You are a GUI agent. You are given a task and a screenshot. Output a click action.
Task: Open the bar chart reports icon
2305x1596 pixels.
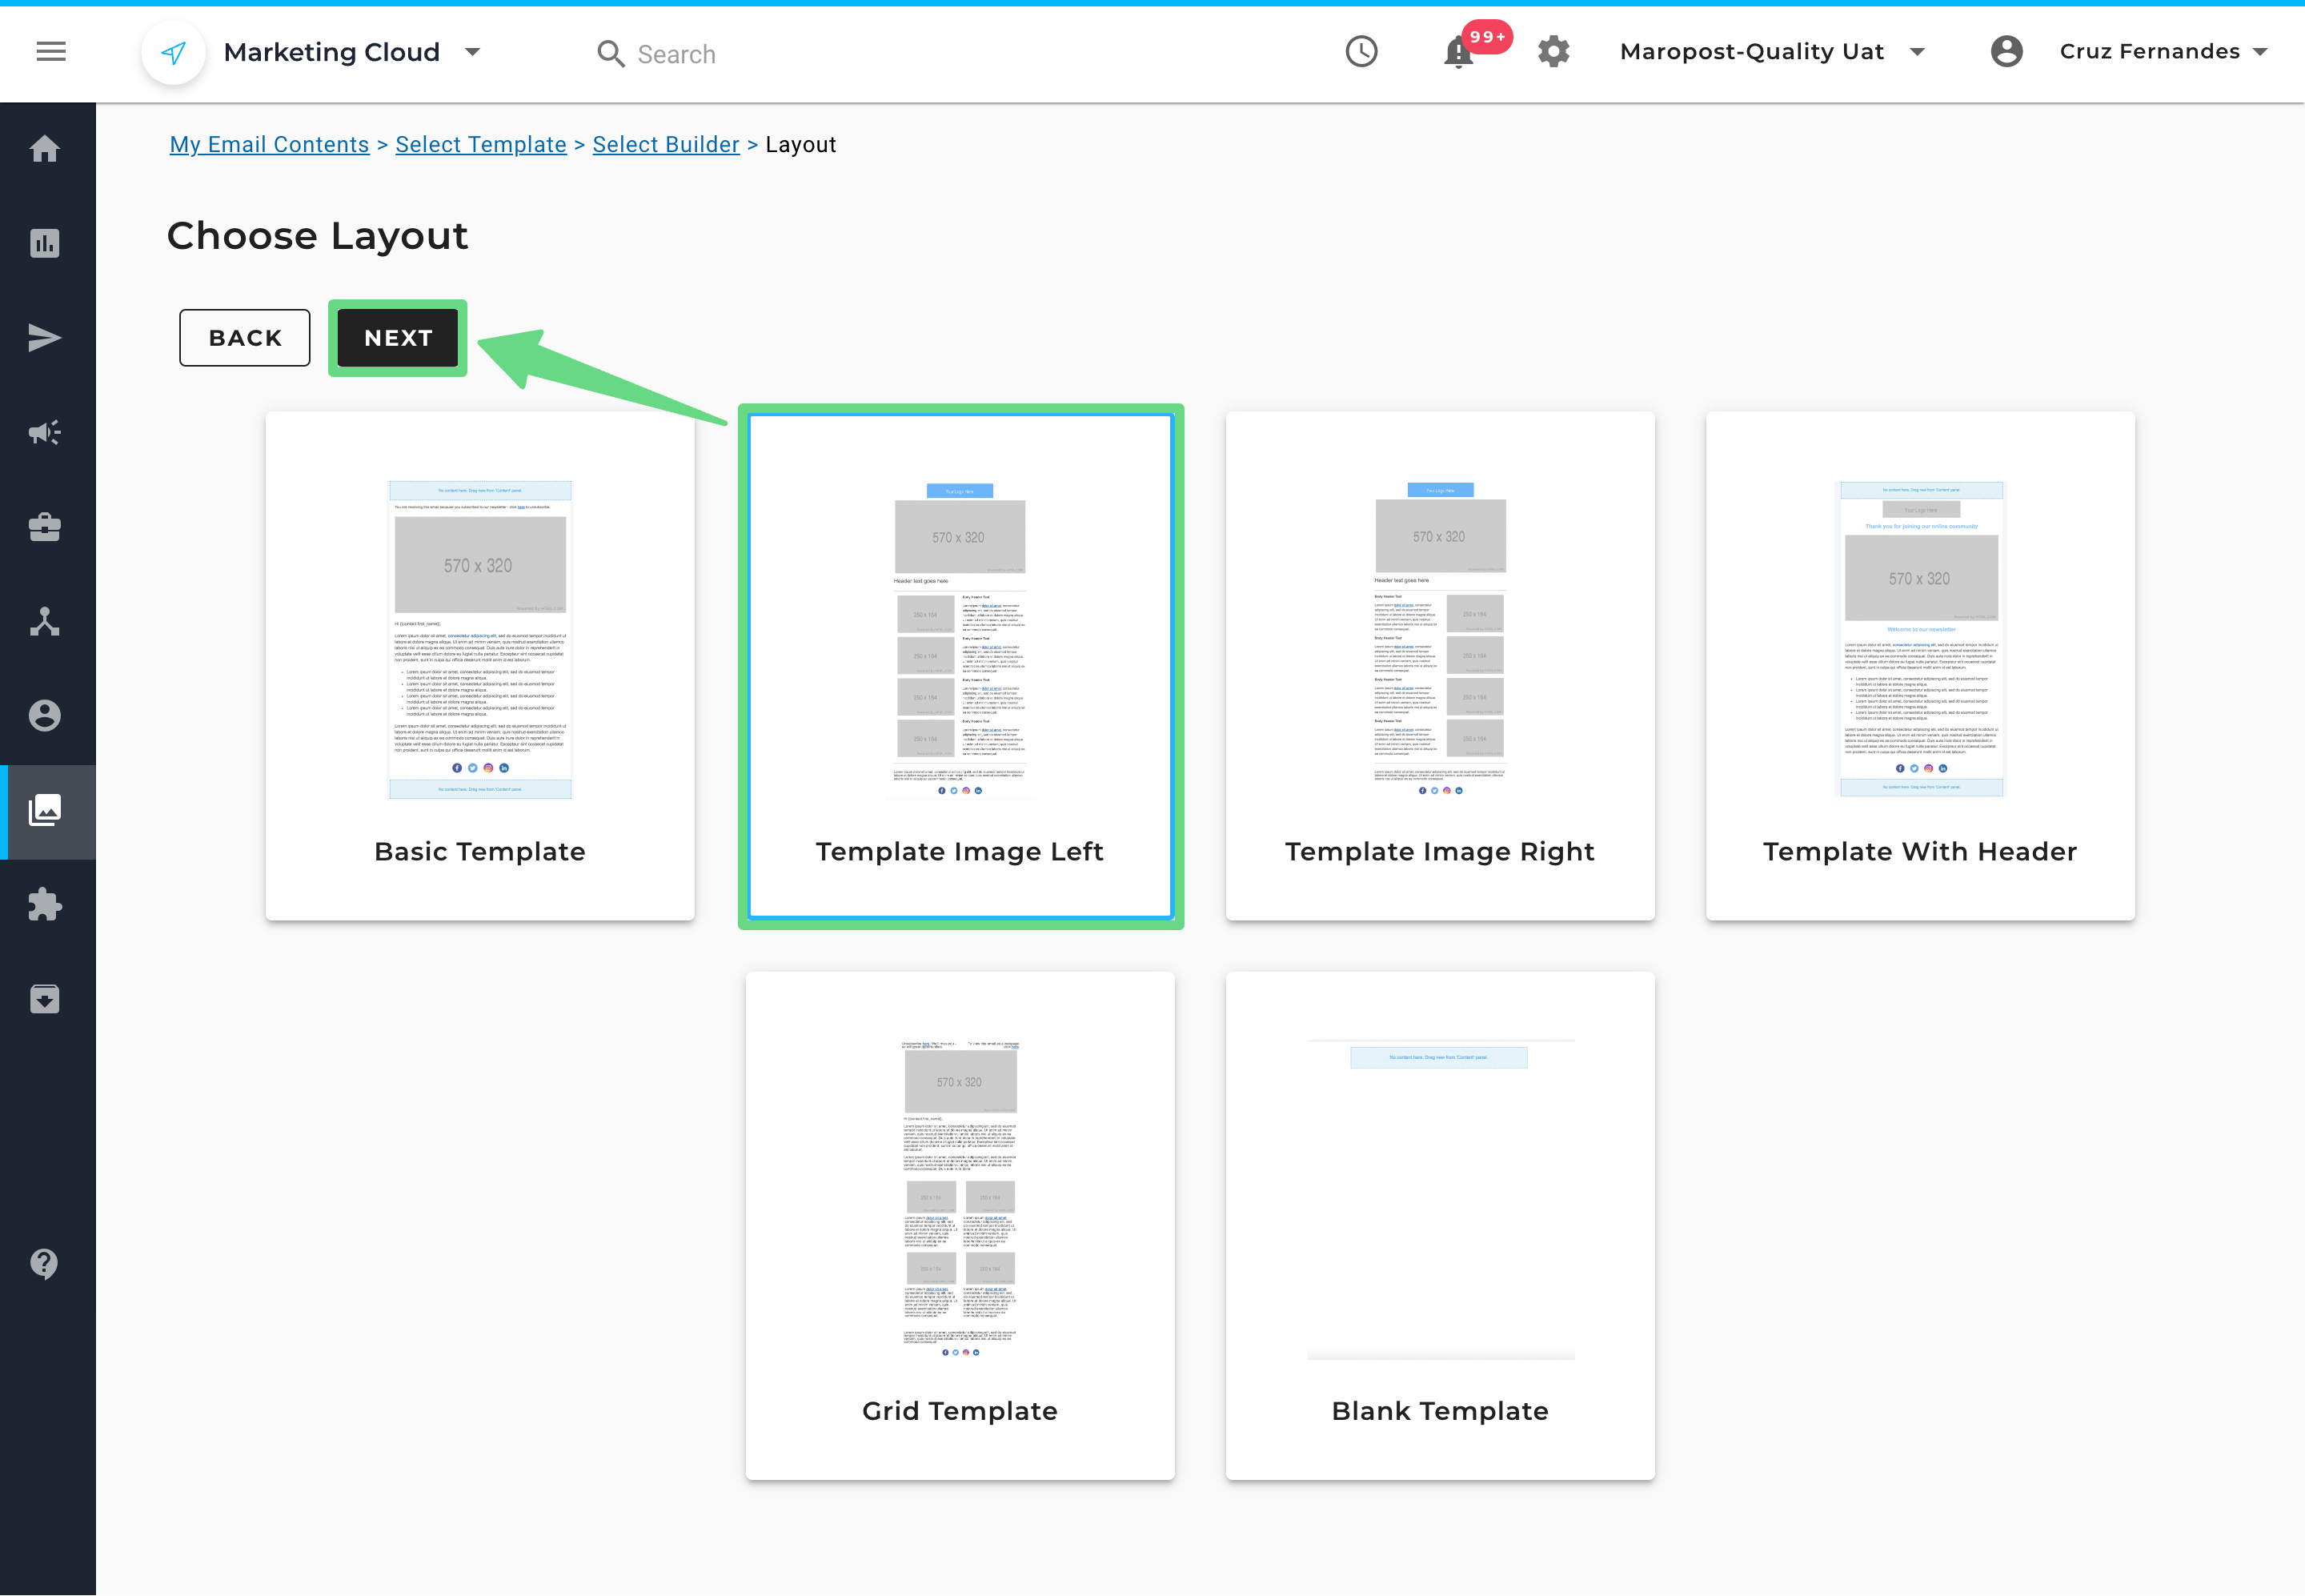point(45,243)
